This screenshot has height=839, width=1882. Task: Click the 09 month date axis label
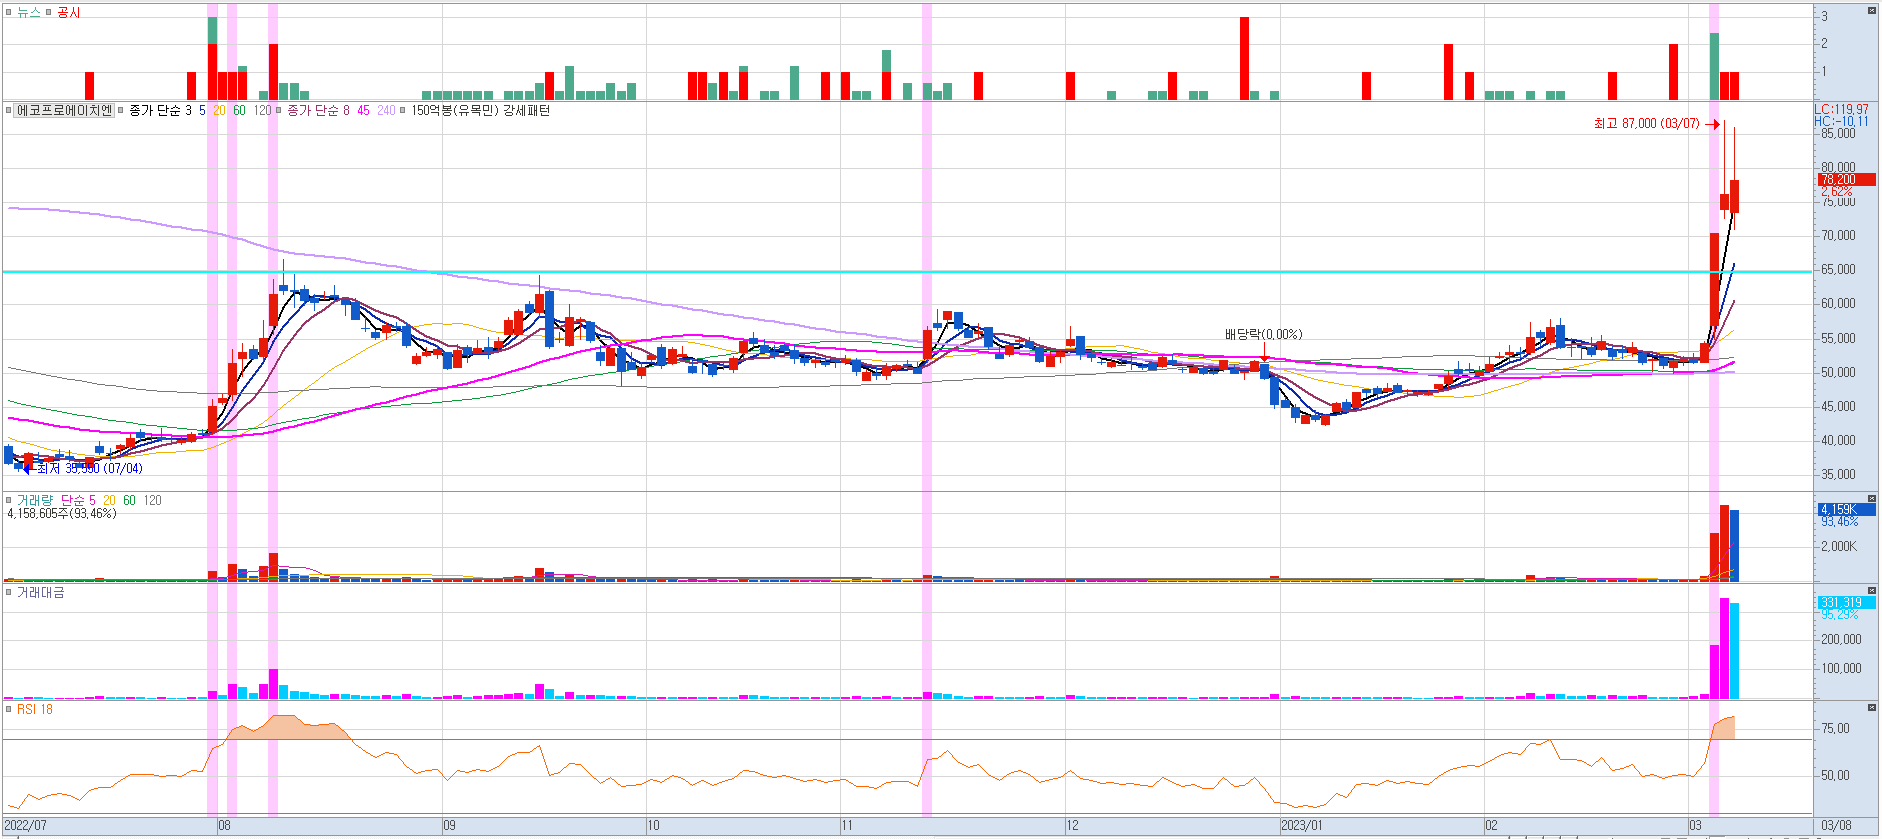[450, 826]
